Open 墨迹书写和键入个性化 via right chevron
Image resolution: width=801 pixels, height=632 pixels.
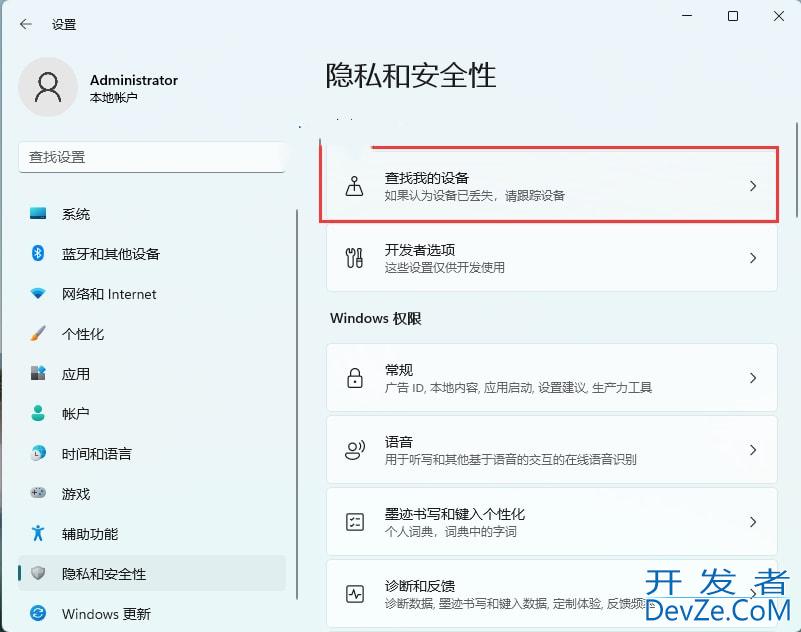pos(752,522)
